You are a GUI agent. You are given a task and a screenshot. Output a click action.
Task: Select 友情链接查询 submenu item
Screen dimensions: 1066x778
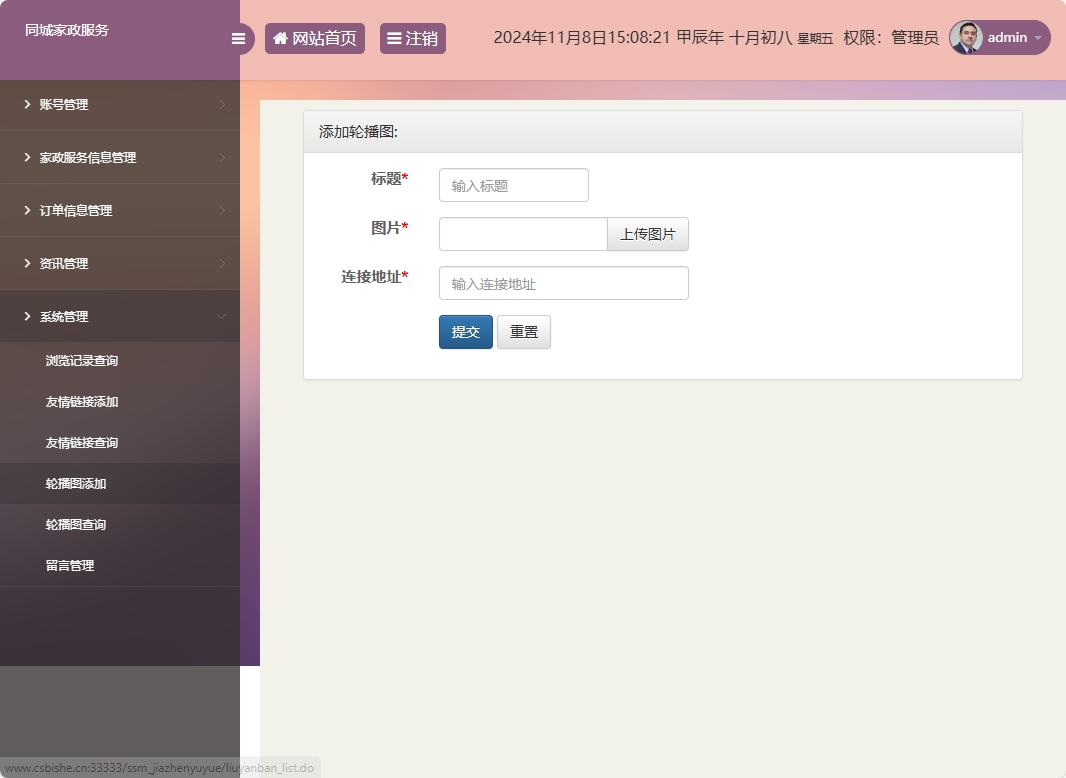pyautogui.click(x=120, y=443)
